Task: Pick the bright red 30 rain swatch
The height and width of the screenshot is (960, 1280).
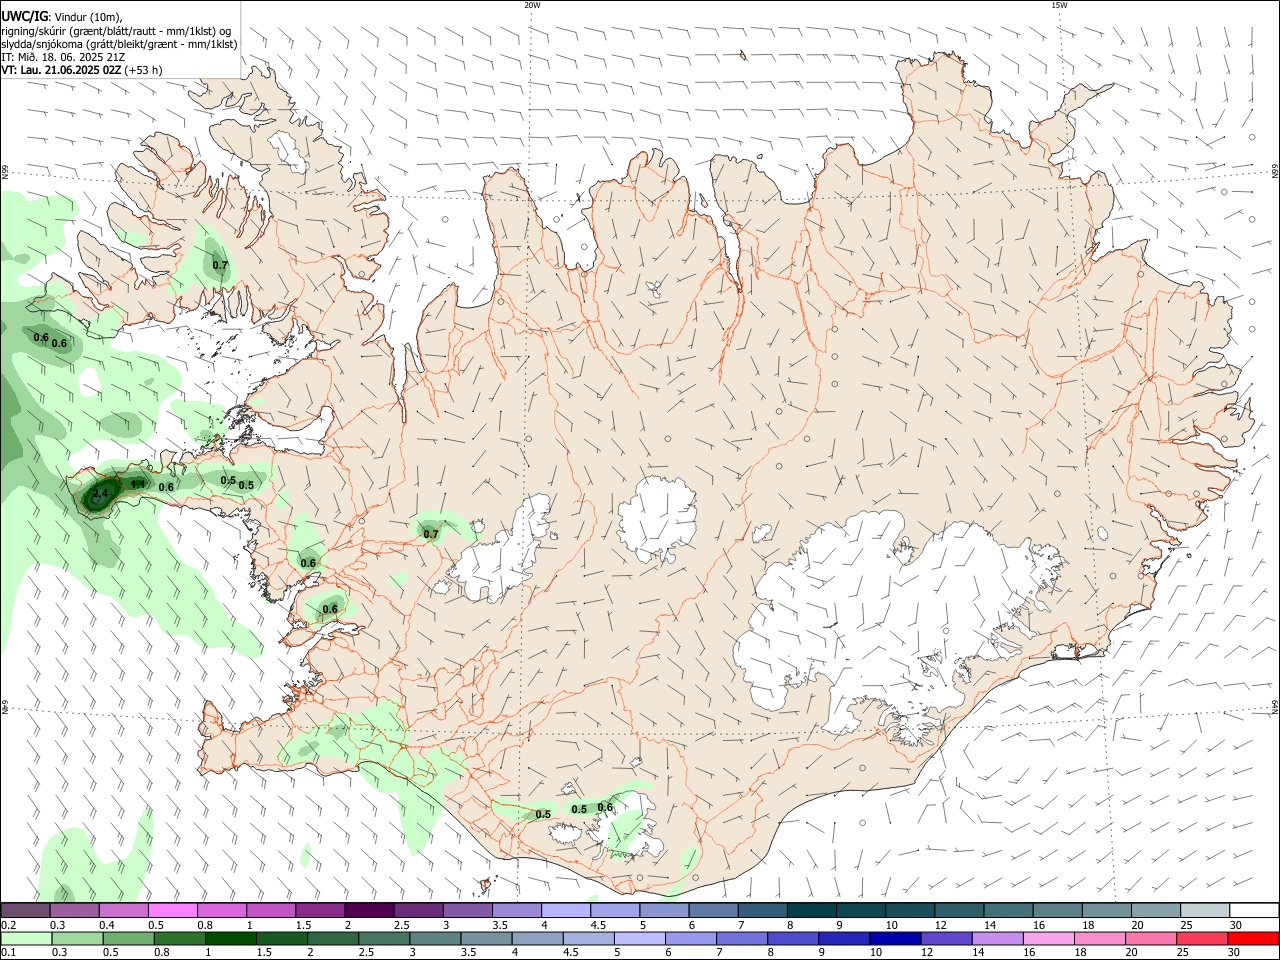Action: (x=1253, y=939)
